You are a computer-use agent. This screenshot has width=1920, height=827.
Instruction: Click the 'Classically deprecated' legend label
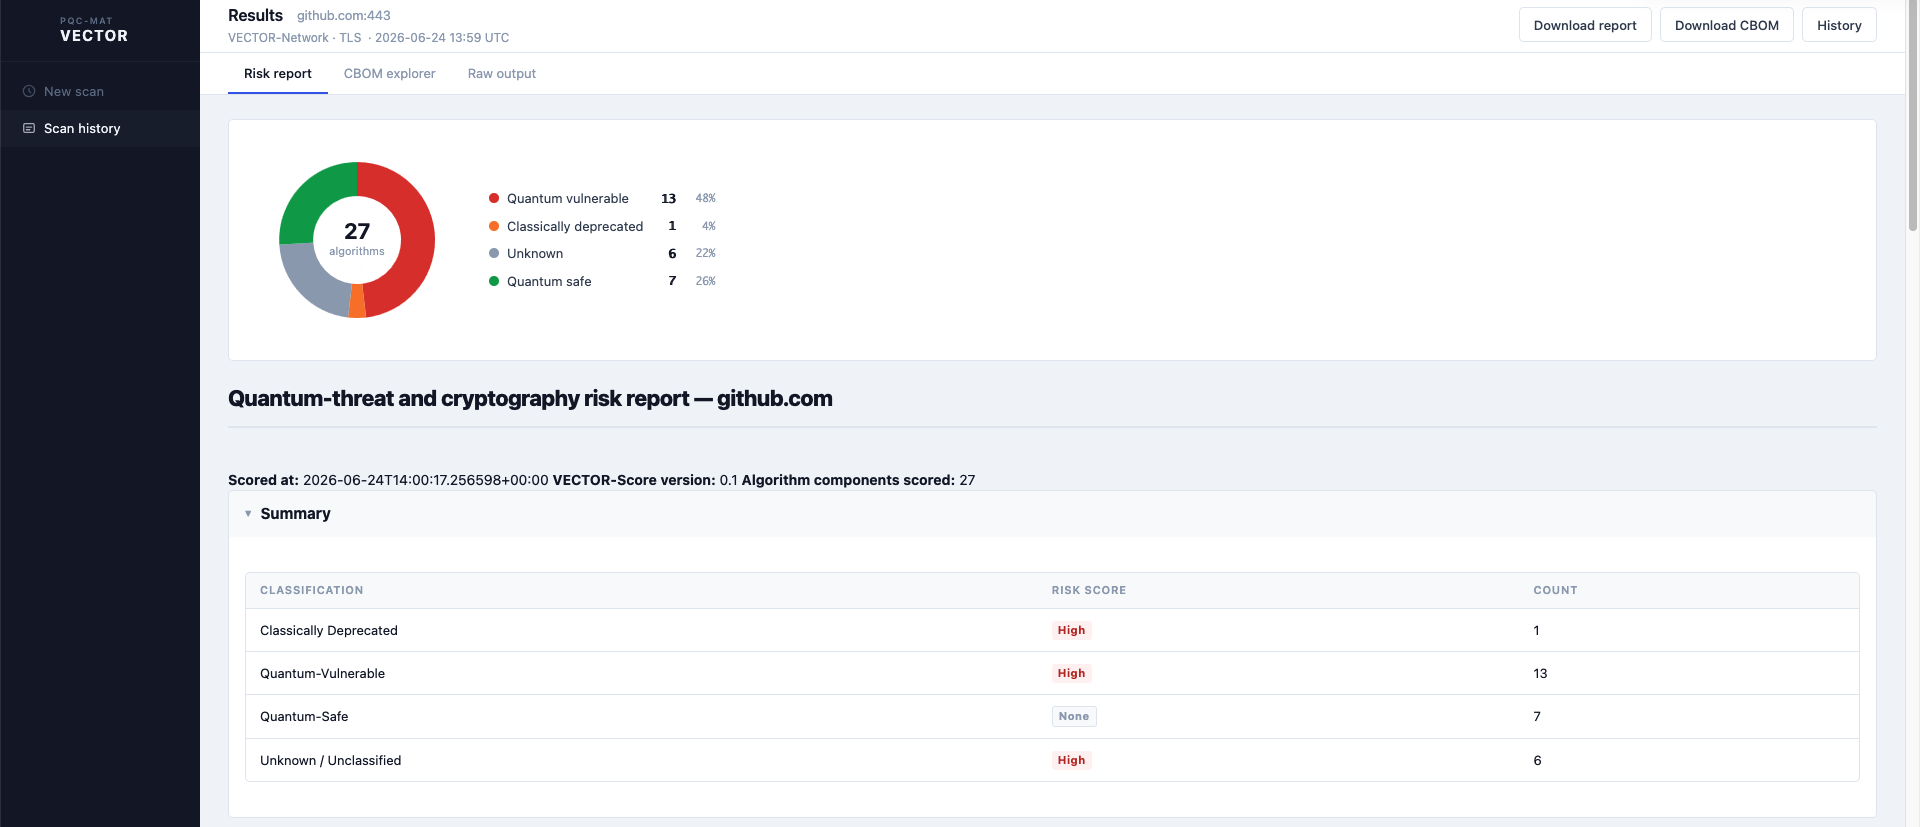(575, 226)
